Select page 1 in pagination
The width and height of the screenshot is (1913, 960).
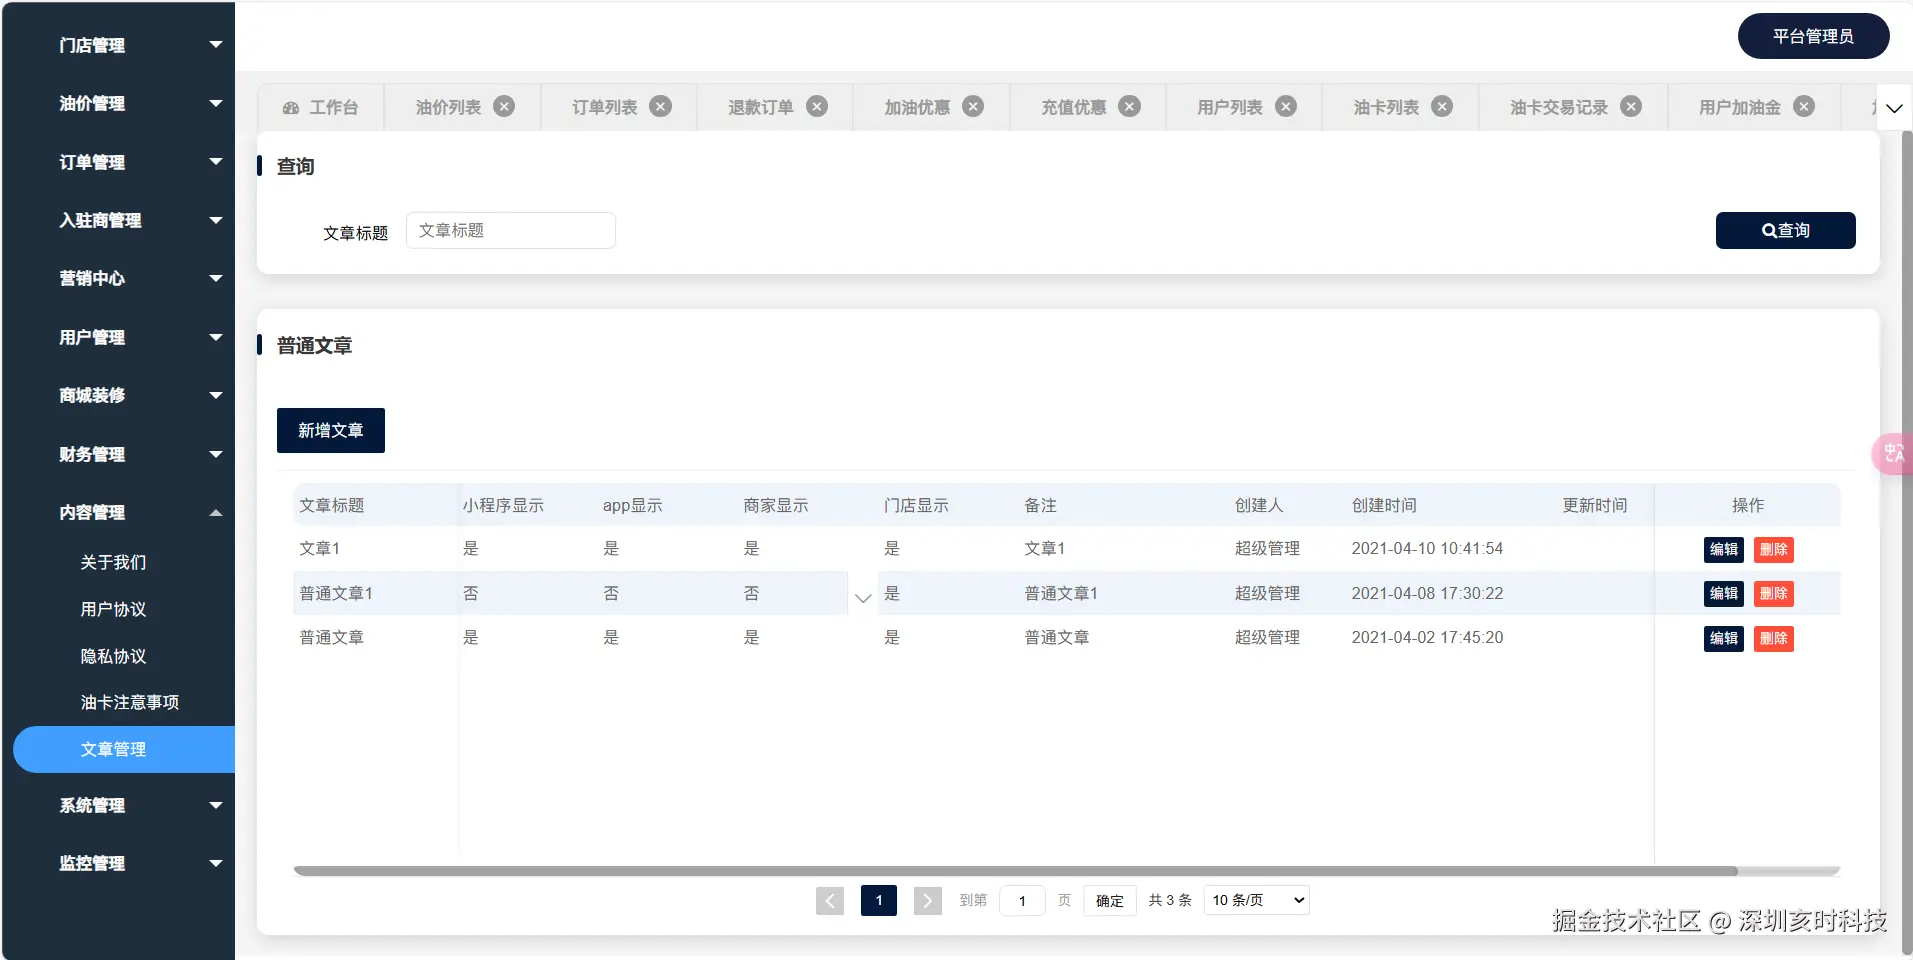pyautogui.click(x=878, y=901)
